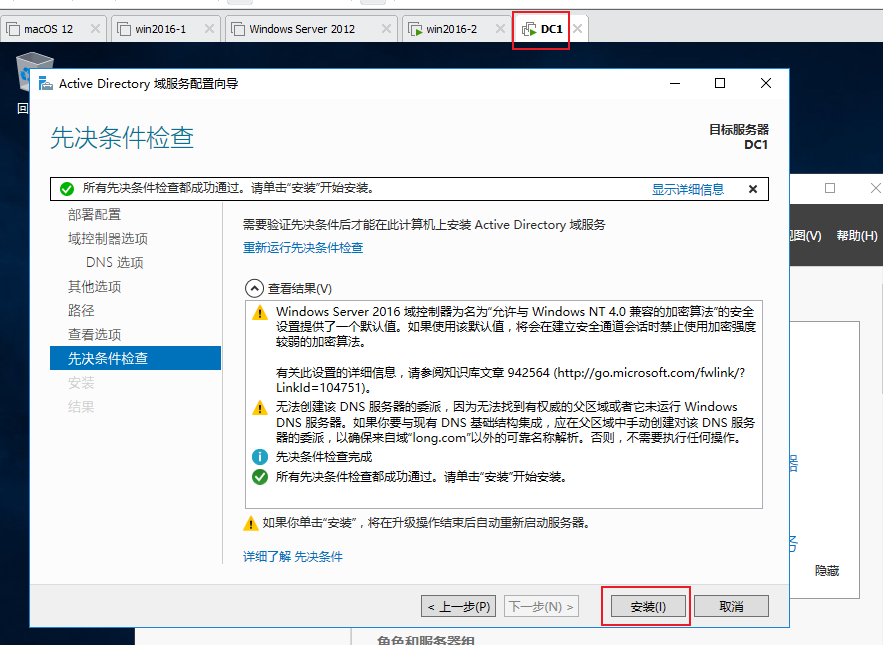The image size is (883, 645).
Task: Select the DC1 VM tab
Action: click(551, 29)
